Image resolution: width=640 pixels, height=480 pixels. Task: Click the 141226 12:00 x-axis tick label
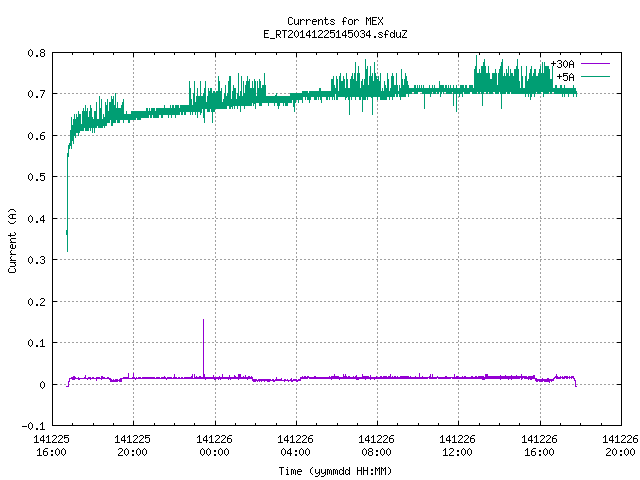coord(458,446)
